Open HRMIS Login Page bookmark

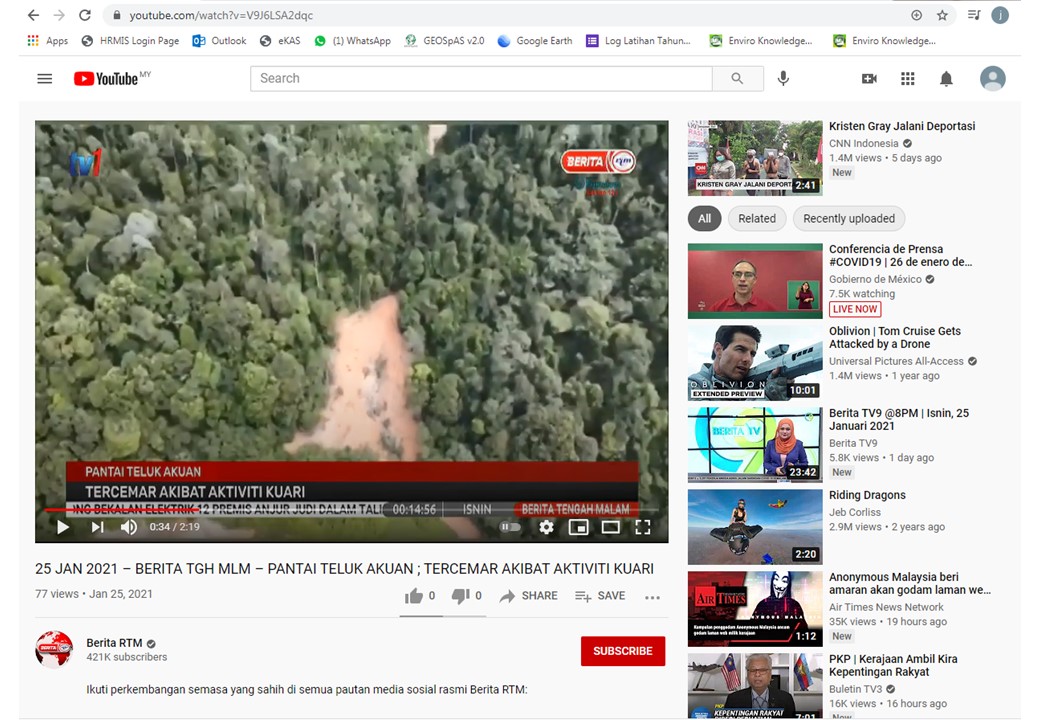(130, 40)
